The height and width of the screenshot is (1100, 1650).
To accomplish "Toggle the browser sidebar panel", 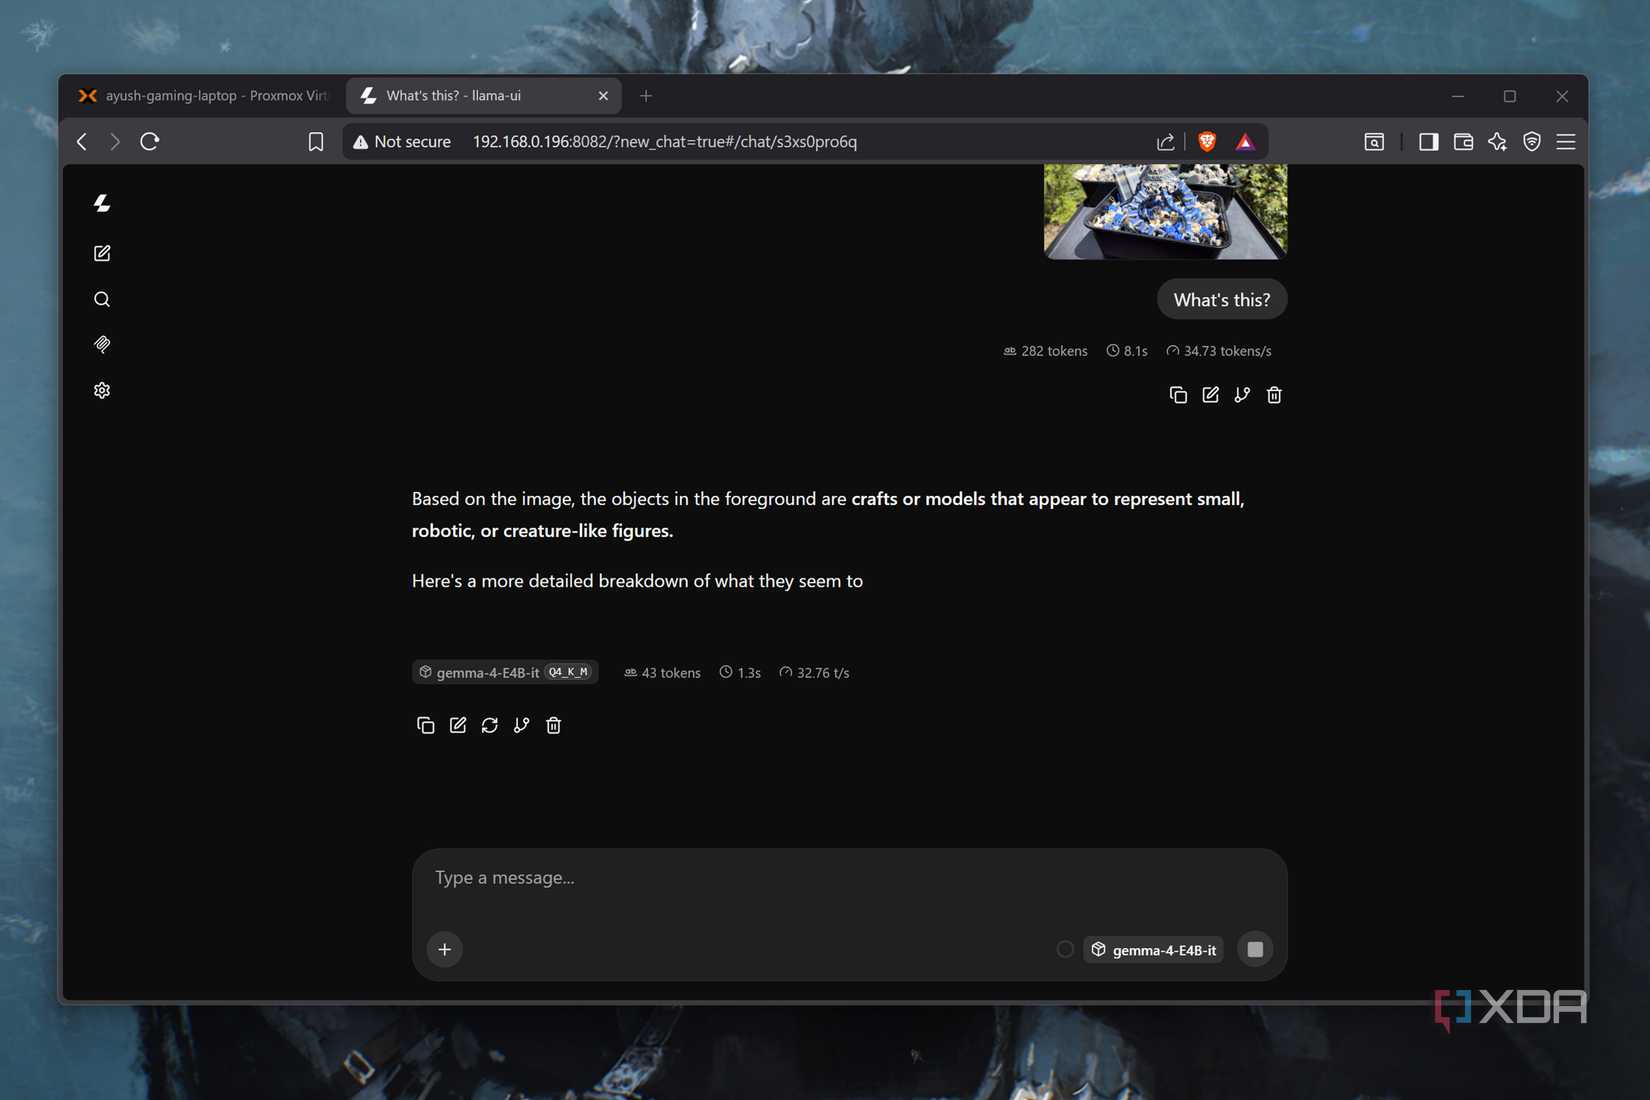I will [x=1428, y=142].
